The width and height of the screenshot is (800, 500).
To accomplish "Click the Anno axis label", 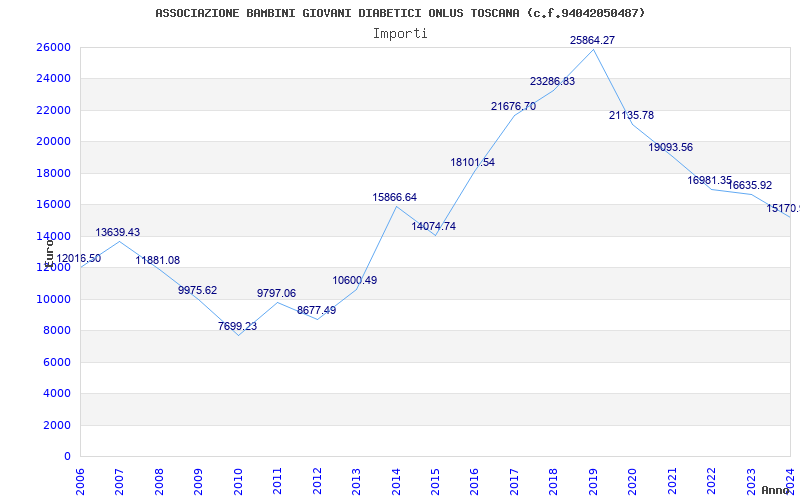I will click(775, 490).
